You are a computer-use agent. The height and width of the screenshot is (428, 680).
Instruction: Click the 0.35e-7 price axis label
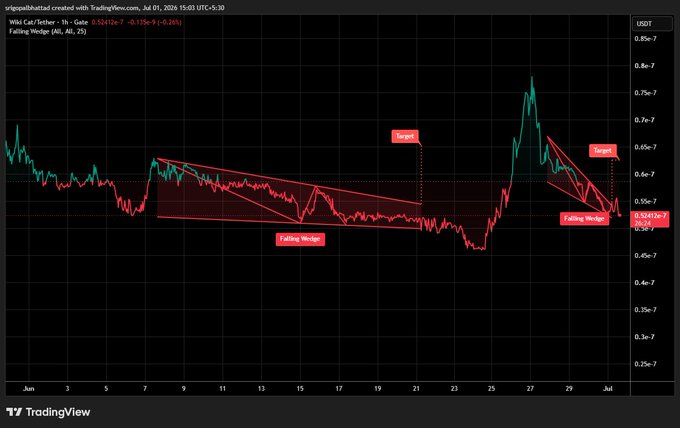click(645, 310)
